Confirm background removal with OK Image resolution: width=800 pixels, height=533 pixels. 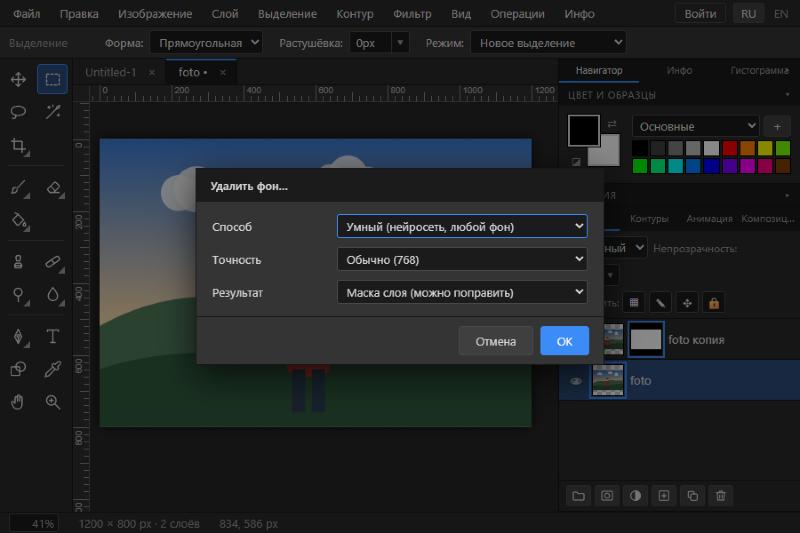coord(564,341)
